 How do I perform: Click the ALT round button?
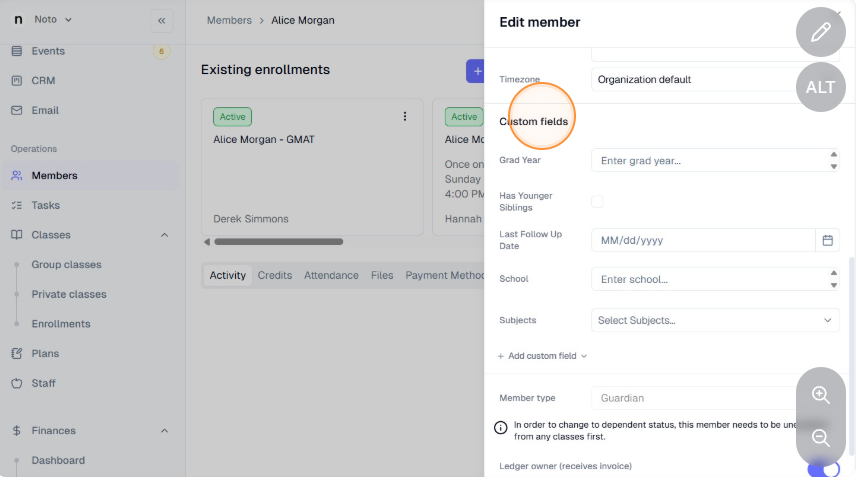820,87
